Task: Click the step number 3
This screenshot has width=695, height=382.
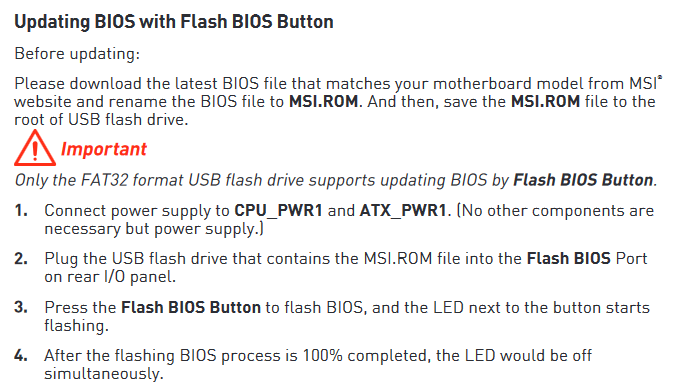Action: click(x=20, y=308)
